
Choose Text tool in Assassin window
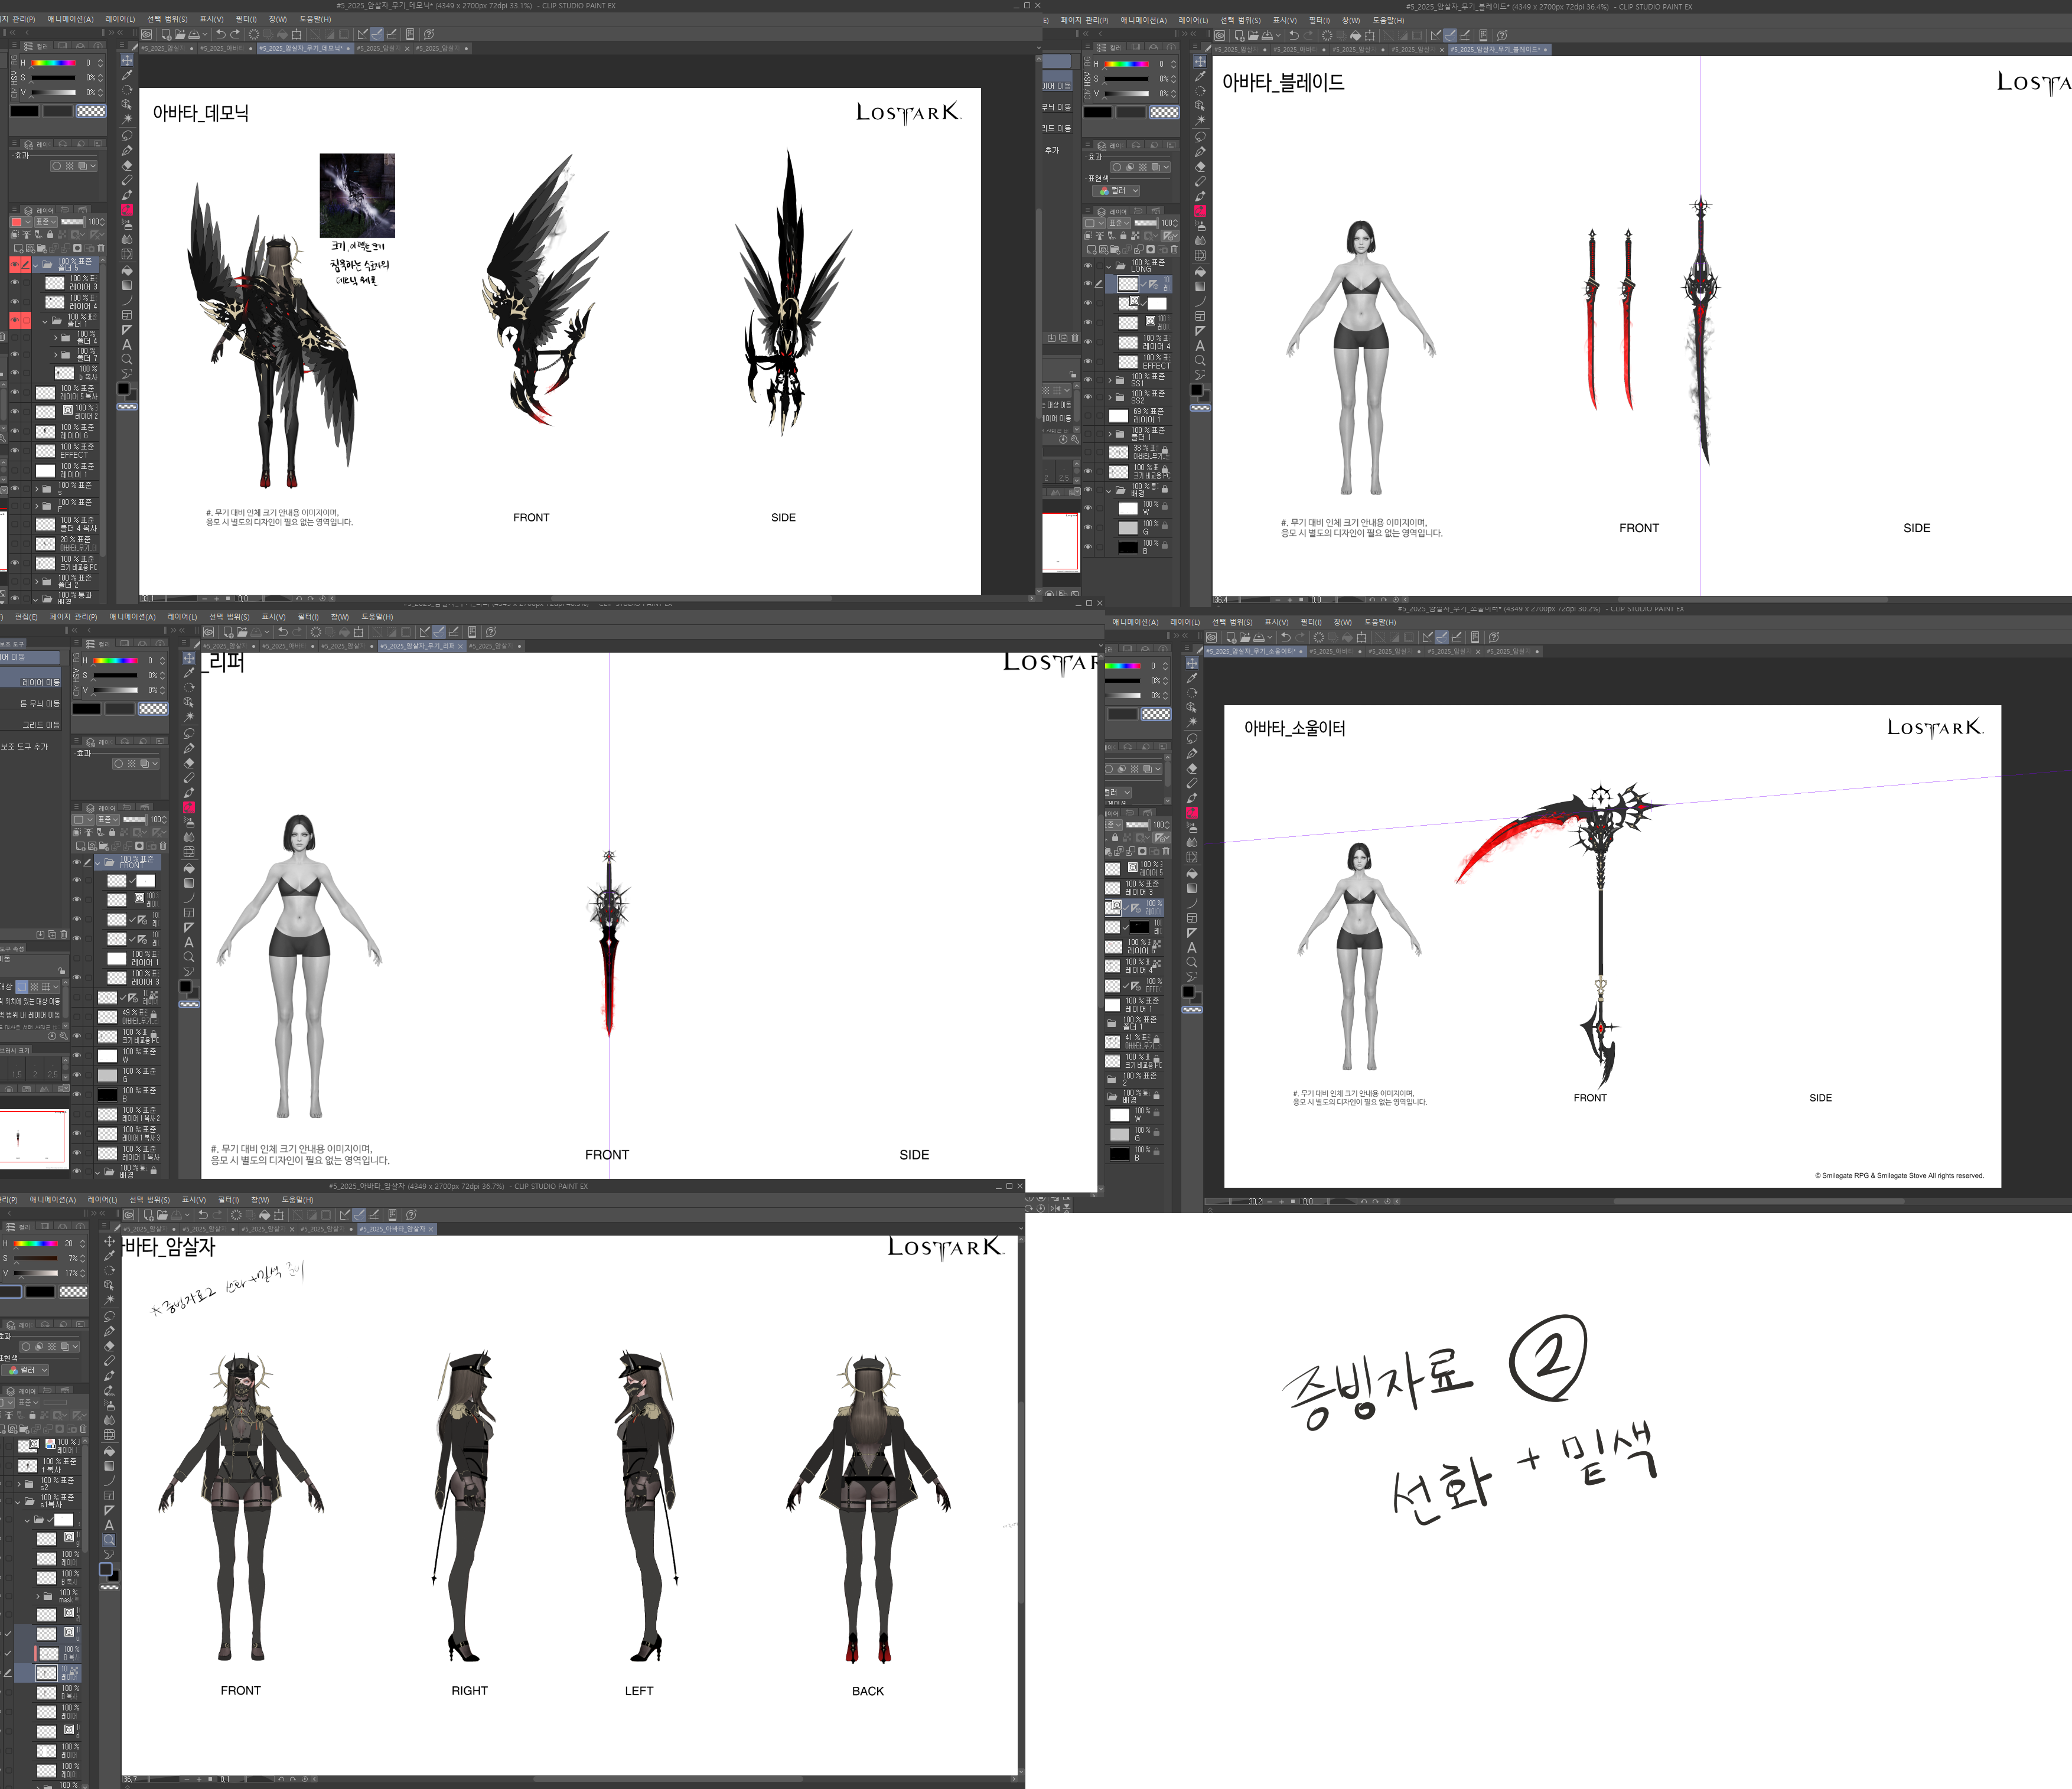[x=109, y=1525]
